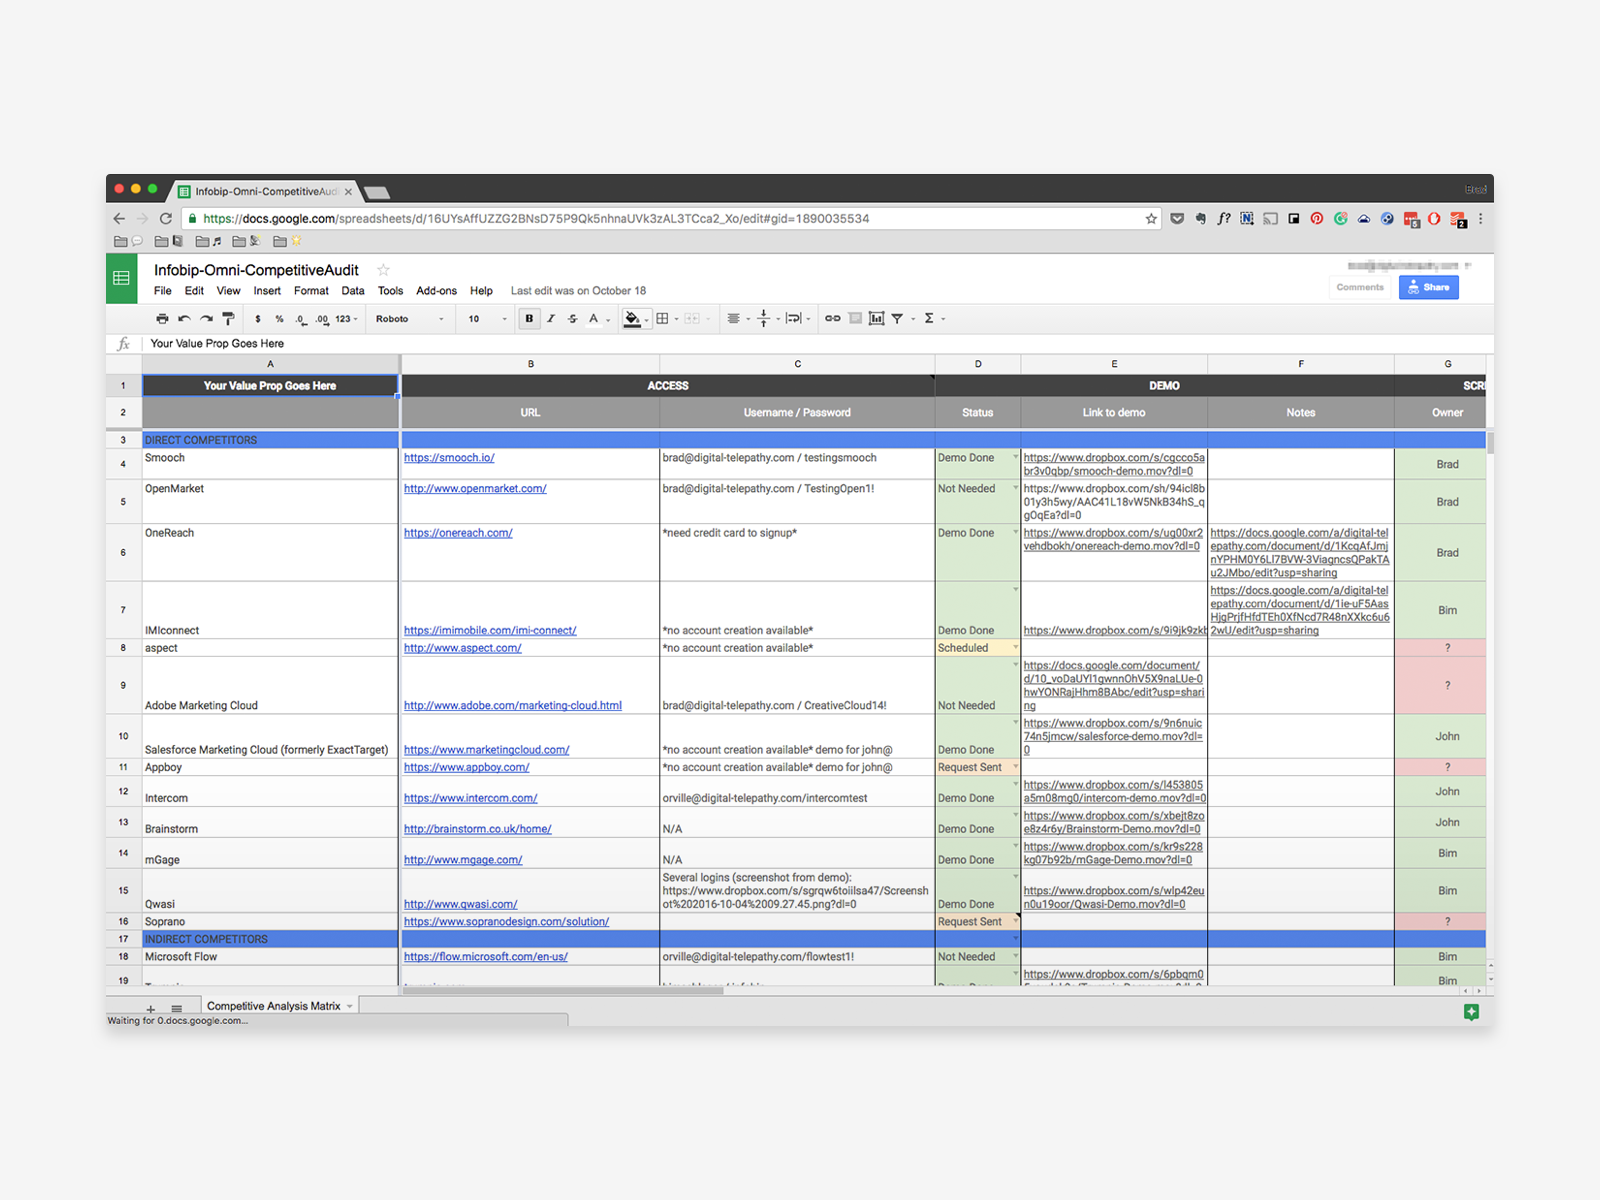Open the Format menu
Screen dimensions: 1600x1200
311,291
